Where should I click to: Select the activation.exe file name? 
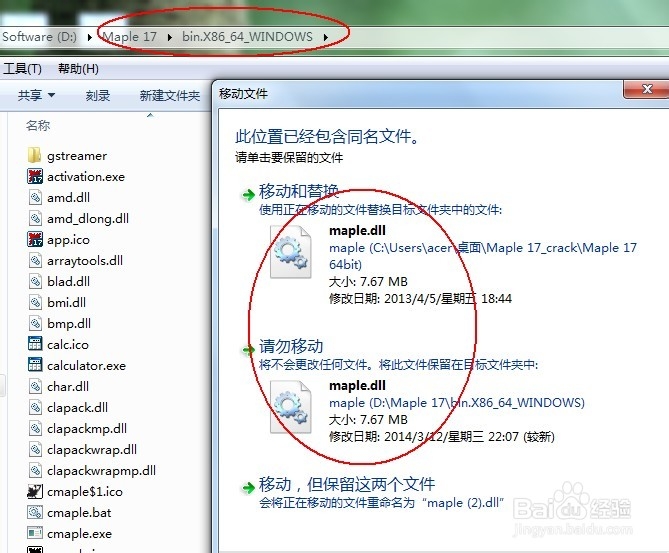[86, 177]
